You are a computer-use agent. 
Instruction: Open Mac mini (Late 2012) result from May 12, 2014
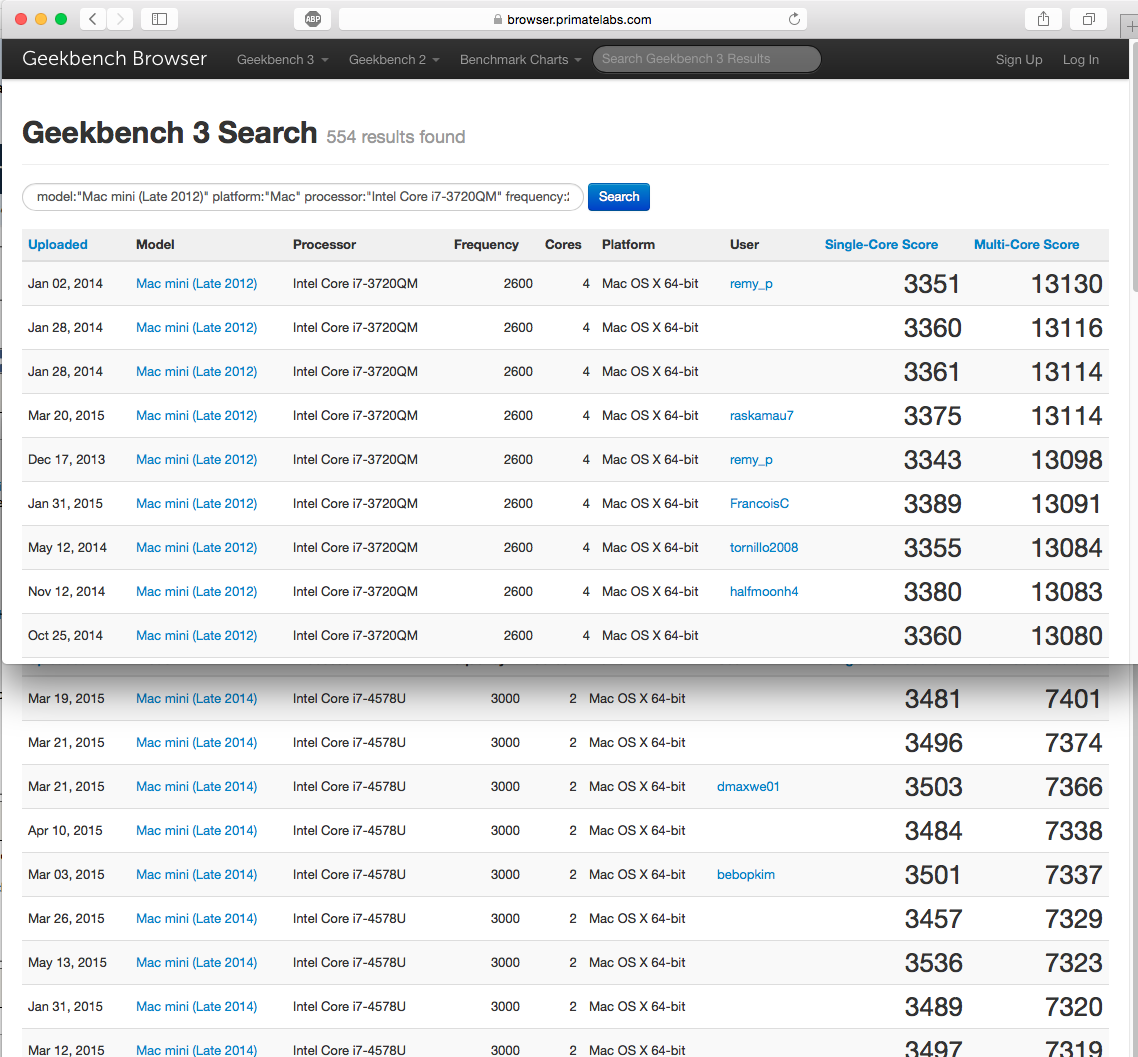tap(197, 548)
